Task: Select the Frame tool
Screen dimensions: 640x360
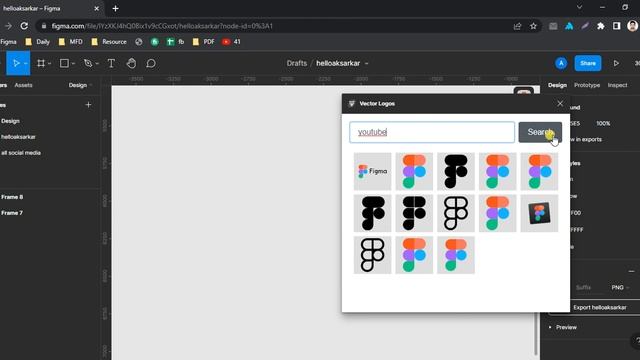Action: pyautogui.click(x=41, y=63)
